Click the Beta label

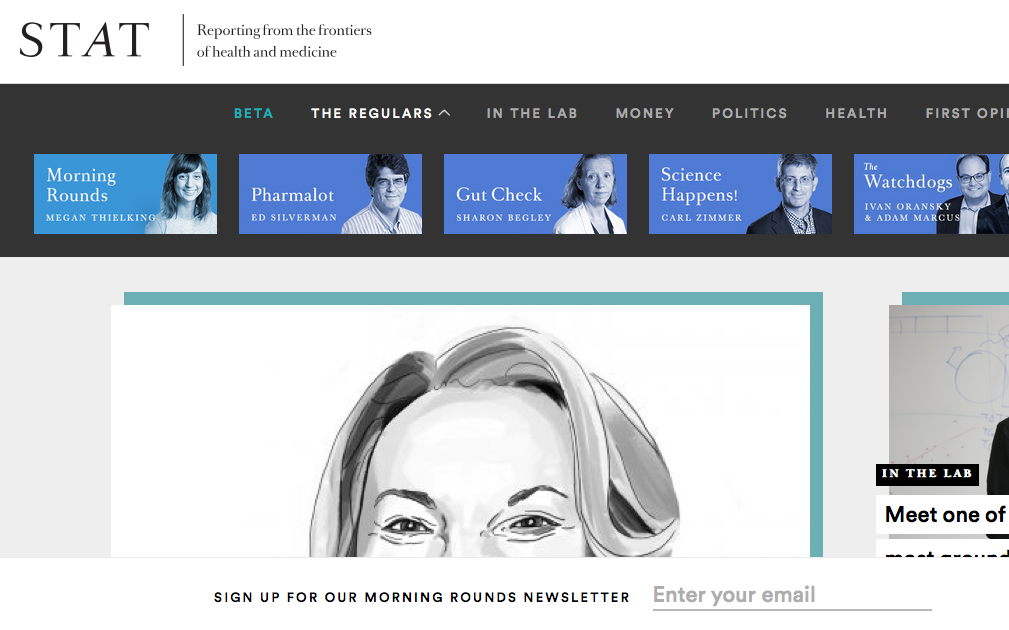254,113
